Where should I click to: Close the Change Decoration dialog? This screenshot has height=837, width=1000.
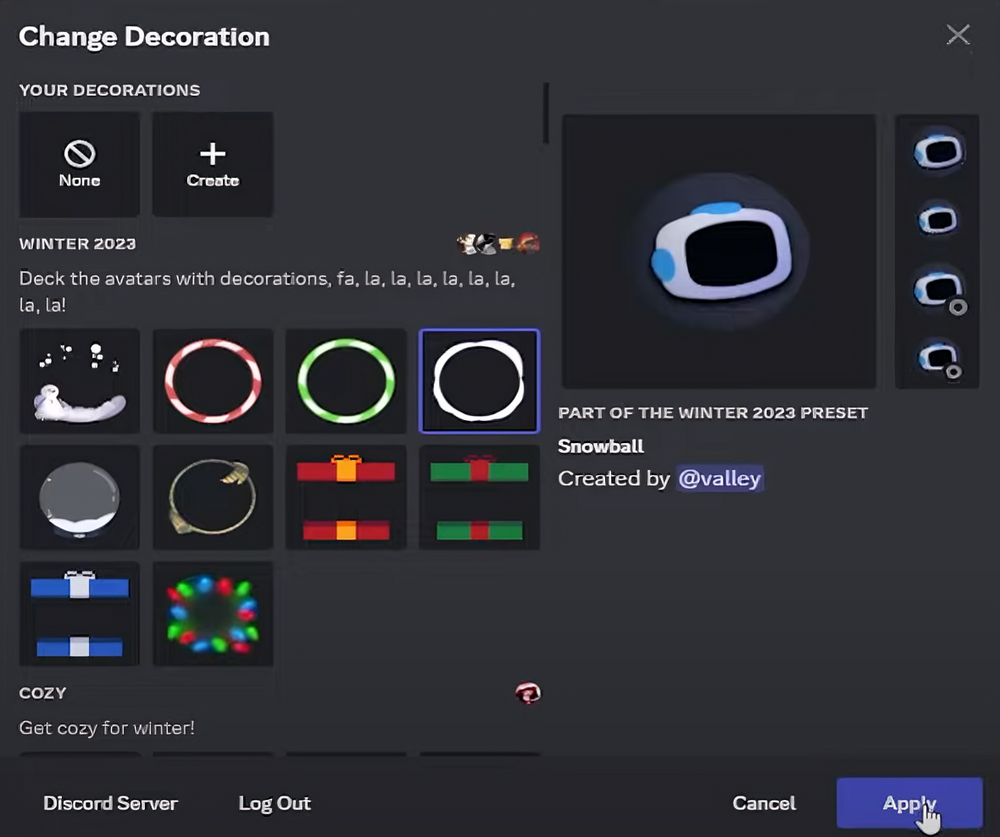[958, 35]
